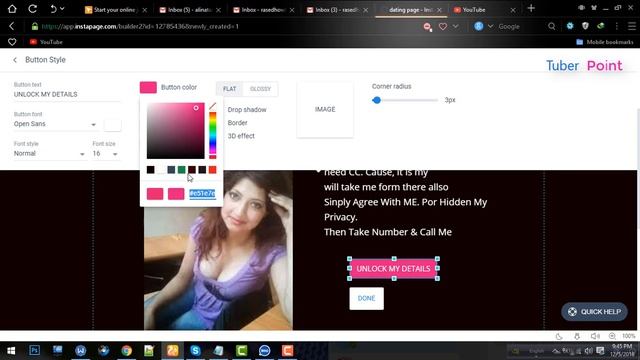Open Google Chrome from the taskbar
Image resolution: width=640 pixels, height=360 pixels.
(x=127, y=350)
